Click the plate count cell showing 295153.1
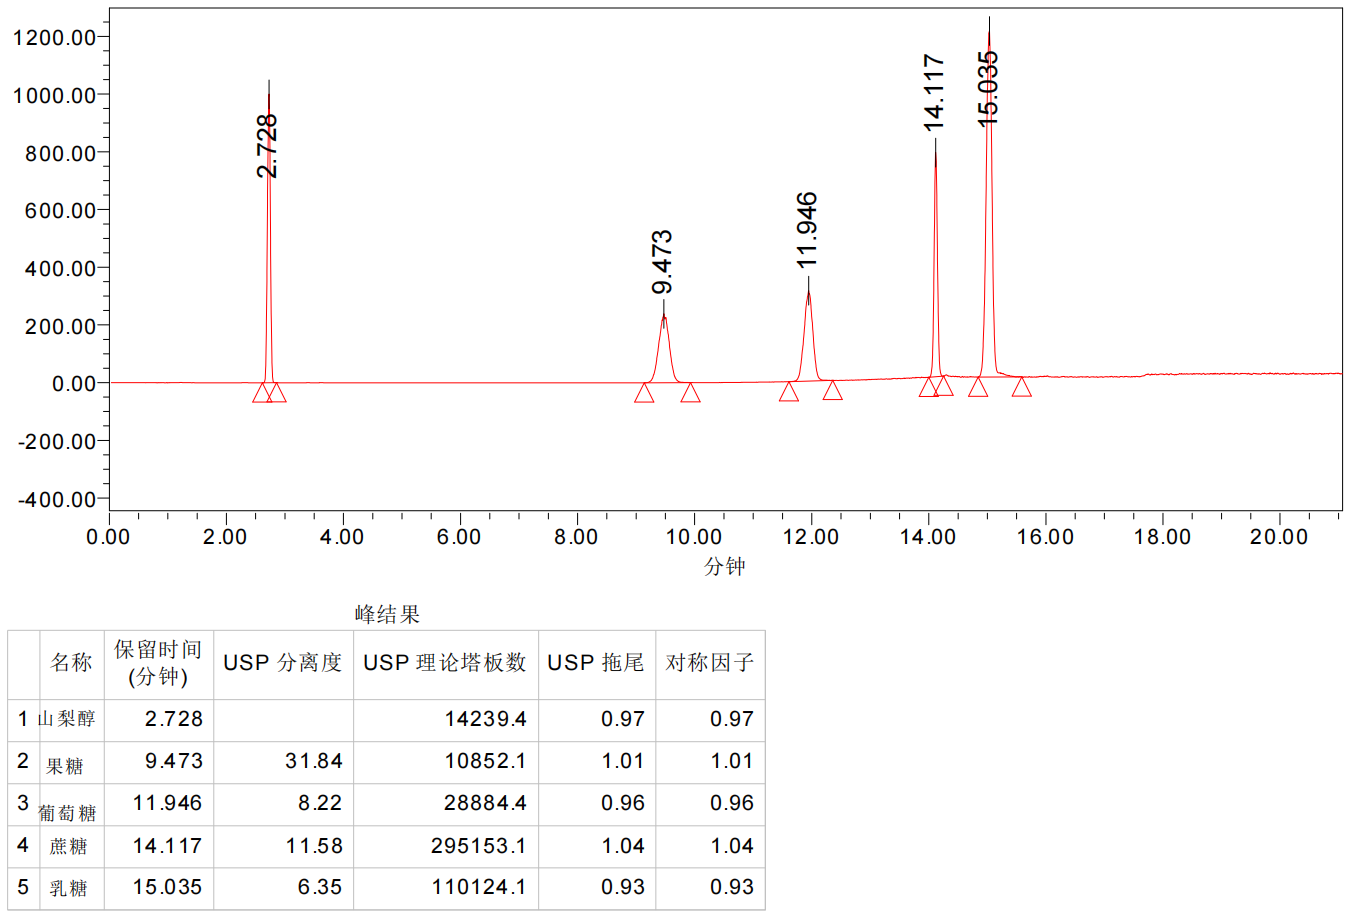This screenshot has width=1353, height=919. pyautogui.click(x=478, y=846)
